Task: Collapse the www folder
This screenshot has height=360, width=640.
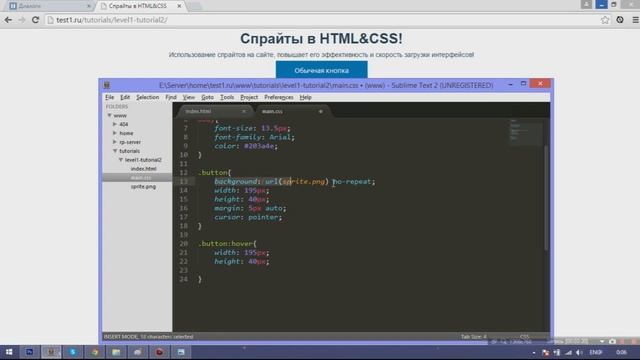Action: click(109, 116)
